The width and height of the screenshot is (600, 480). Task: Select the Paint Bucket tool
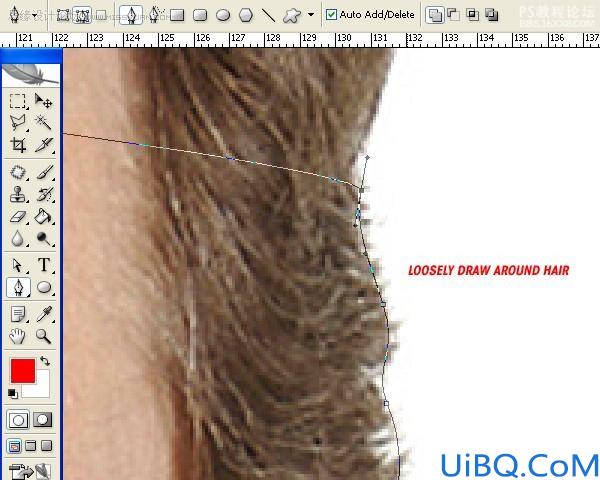(43, 217)
